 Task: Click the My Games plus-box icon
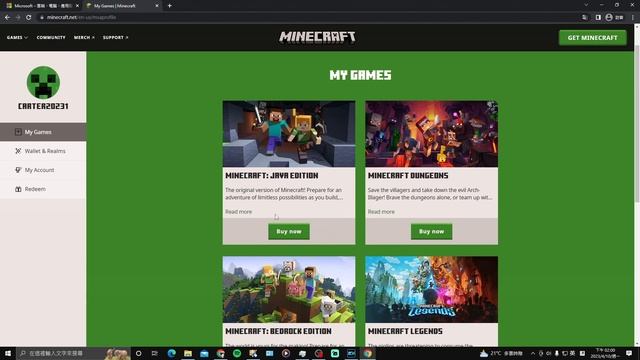(18, 132)
